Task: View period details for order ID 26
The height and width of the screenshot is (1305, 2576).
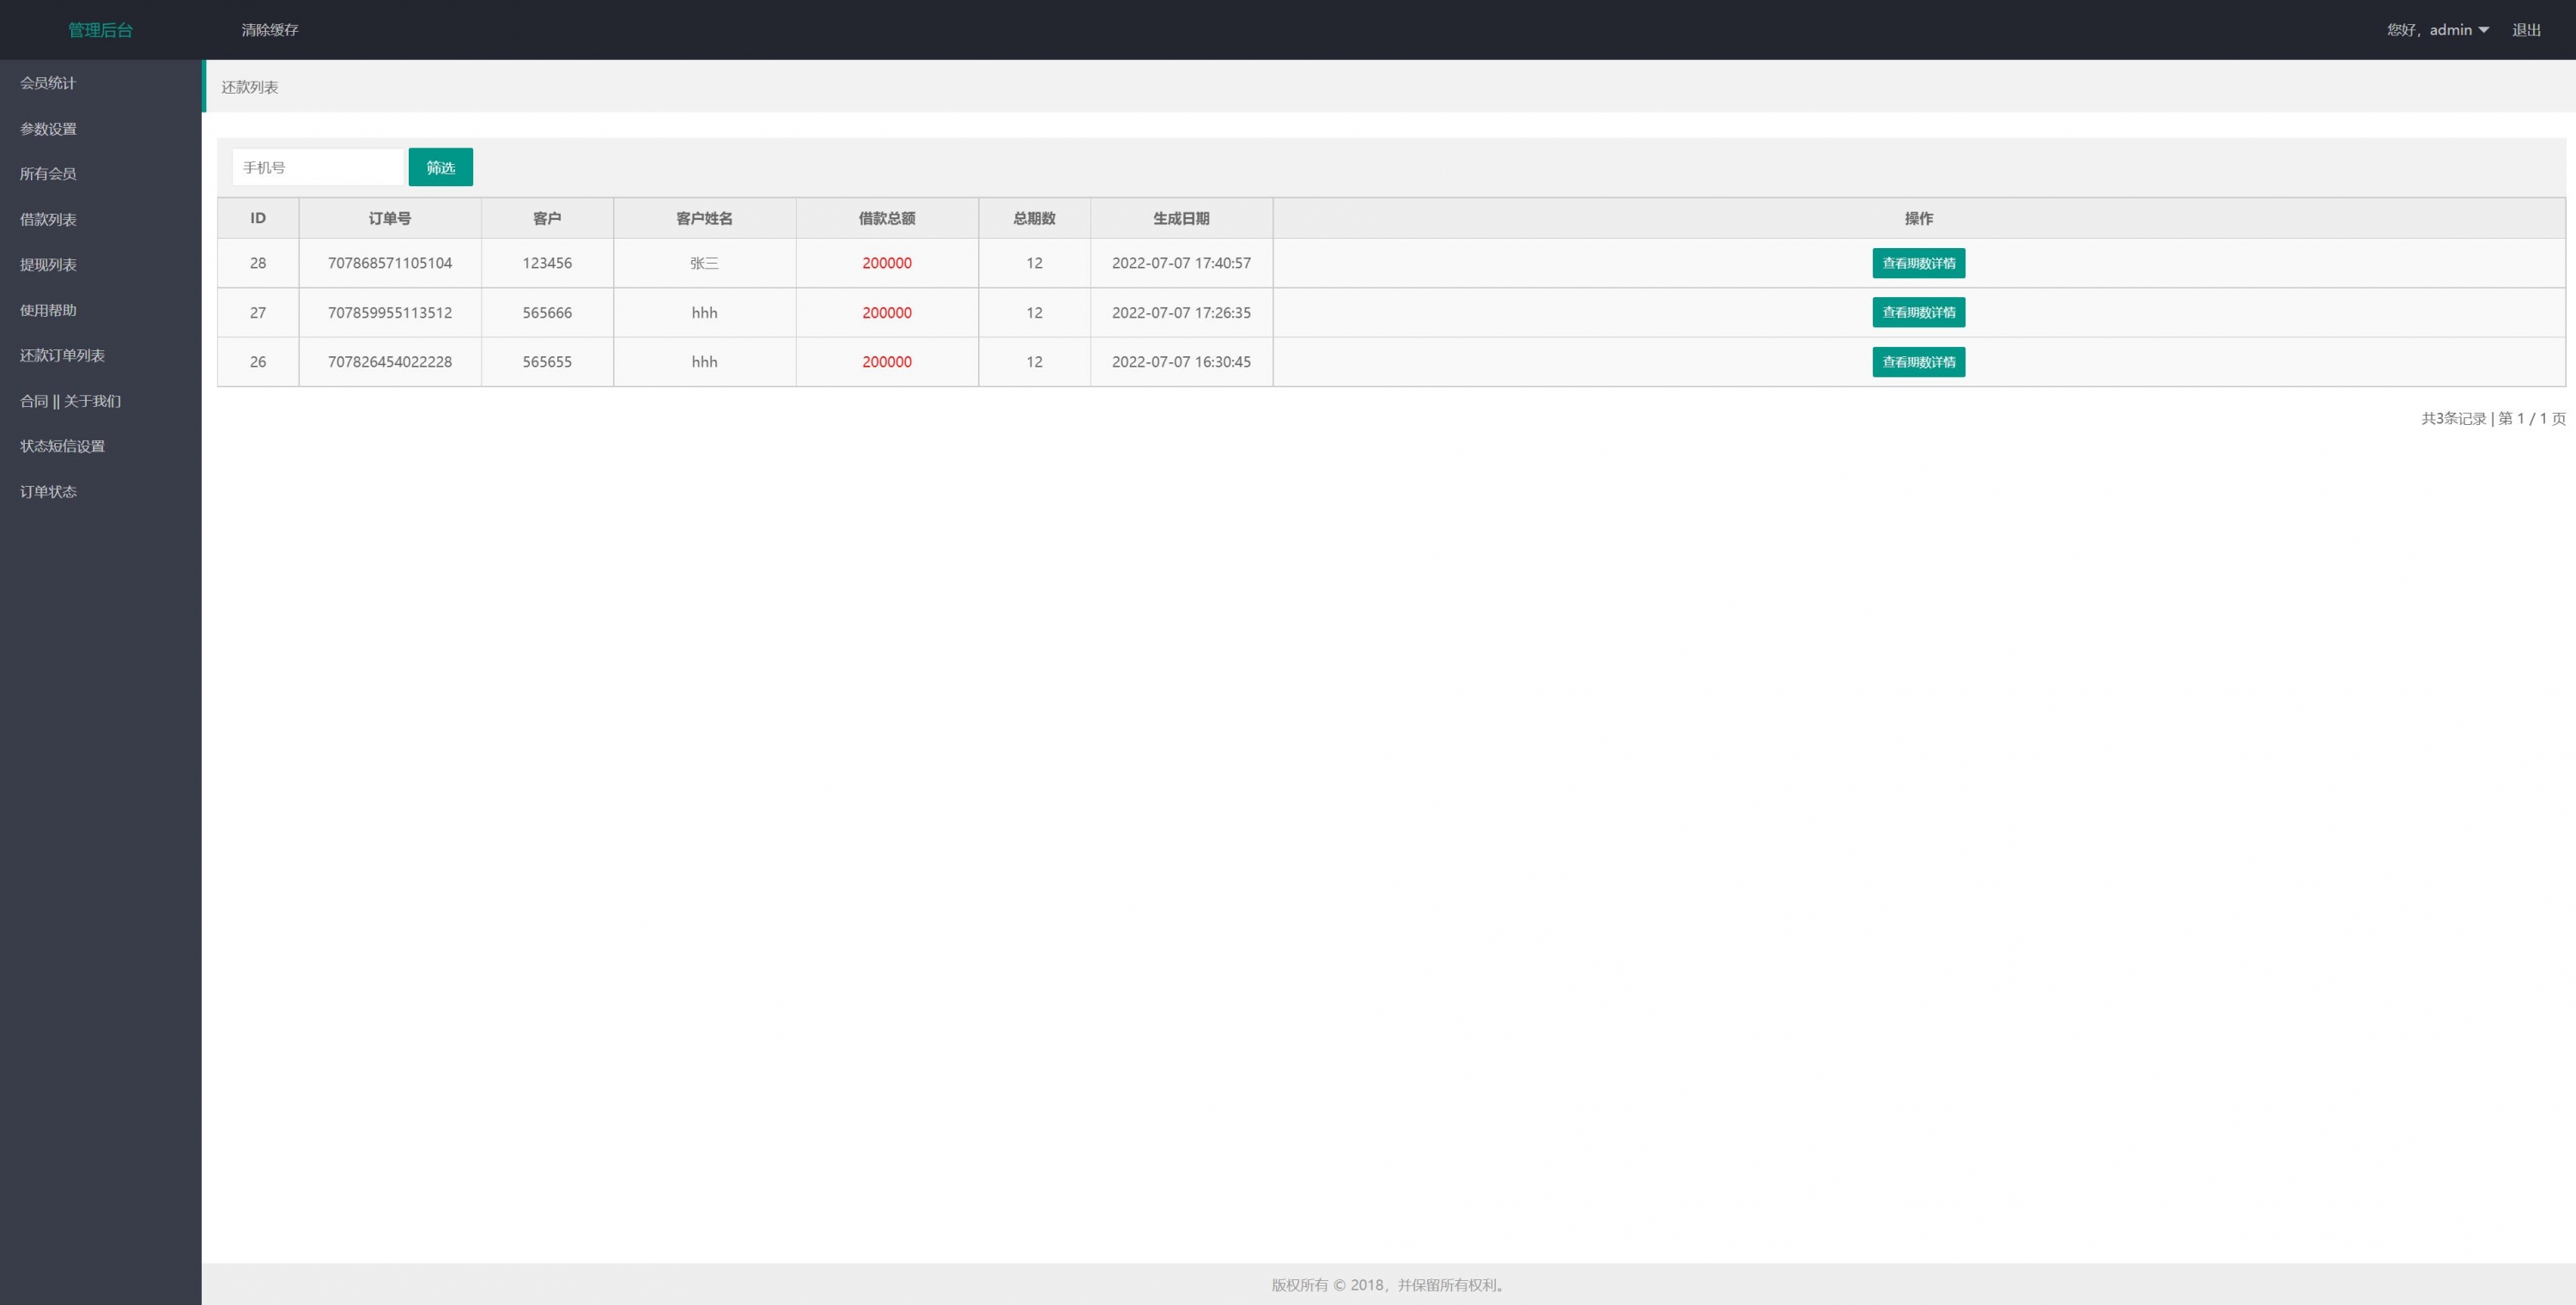Action: tap(1918, 362)
